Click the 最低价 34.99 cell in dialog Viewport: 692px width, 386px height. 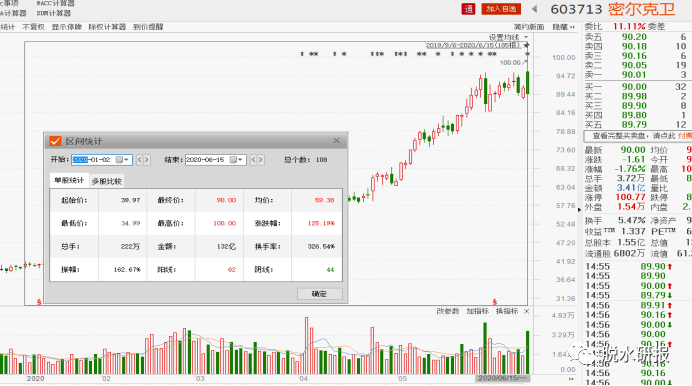130,223
